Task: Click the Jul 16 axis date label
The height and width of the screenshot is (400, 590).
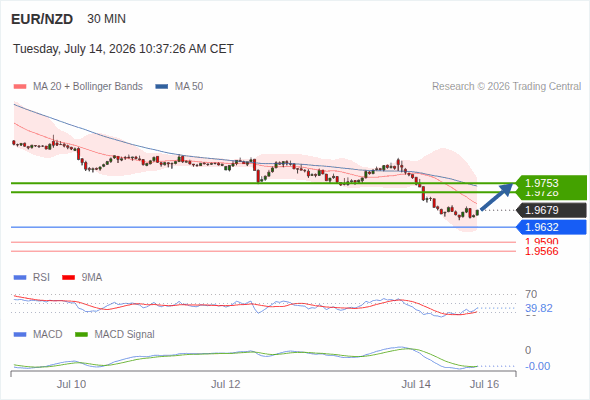Action: point(484,384)
